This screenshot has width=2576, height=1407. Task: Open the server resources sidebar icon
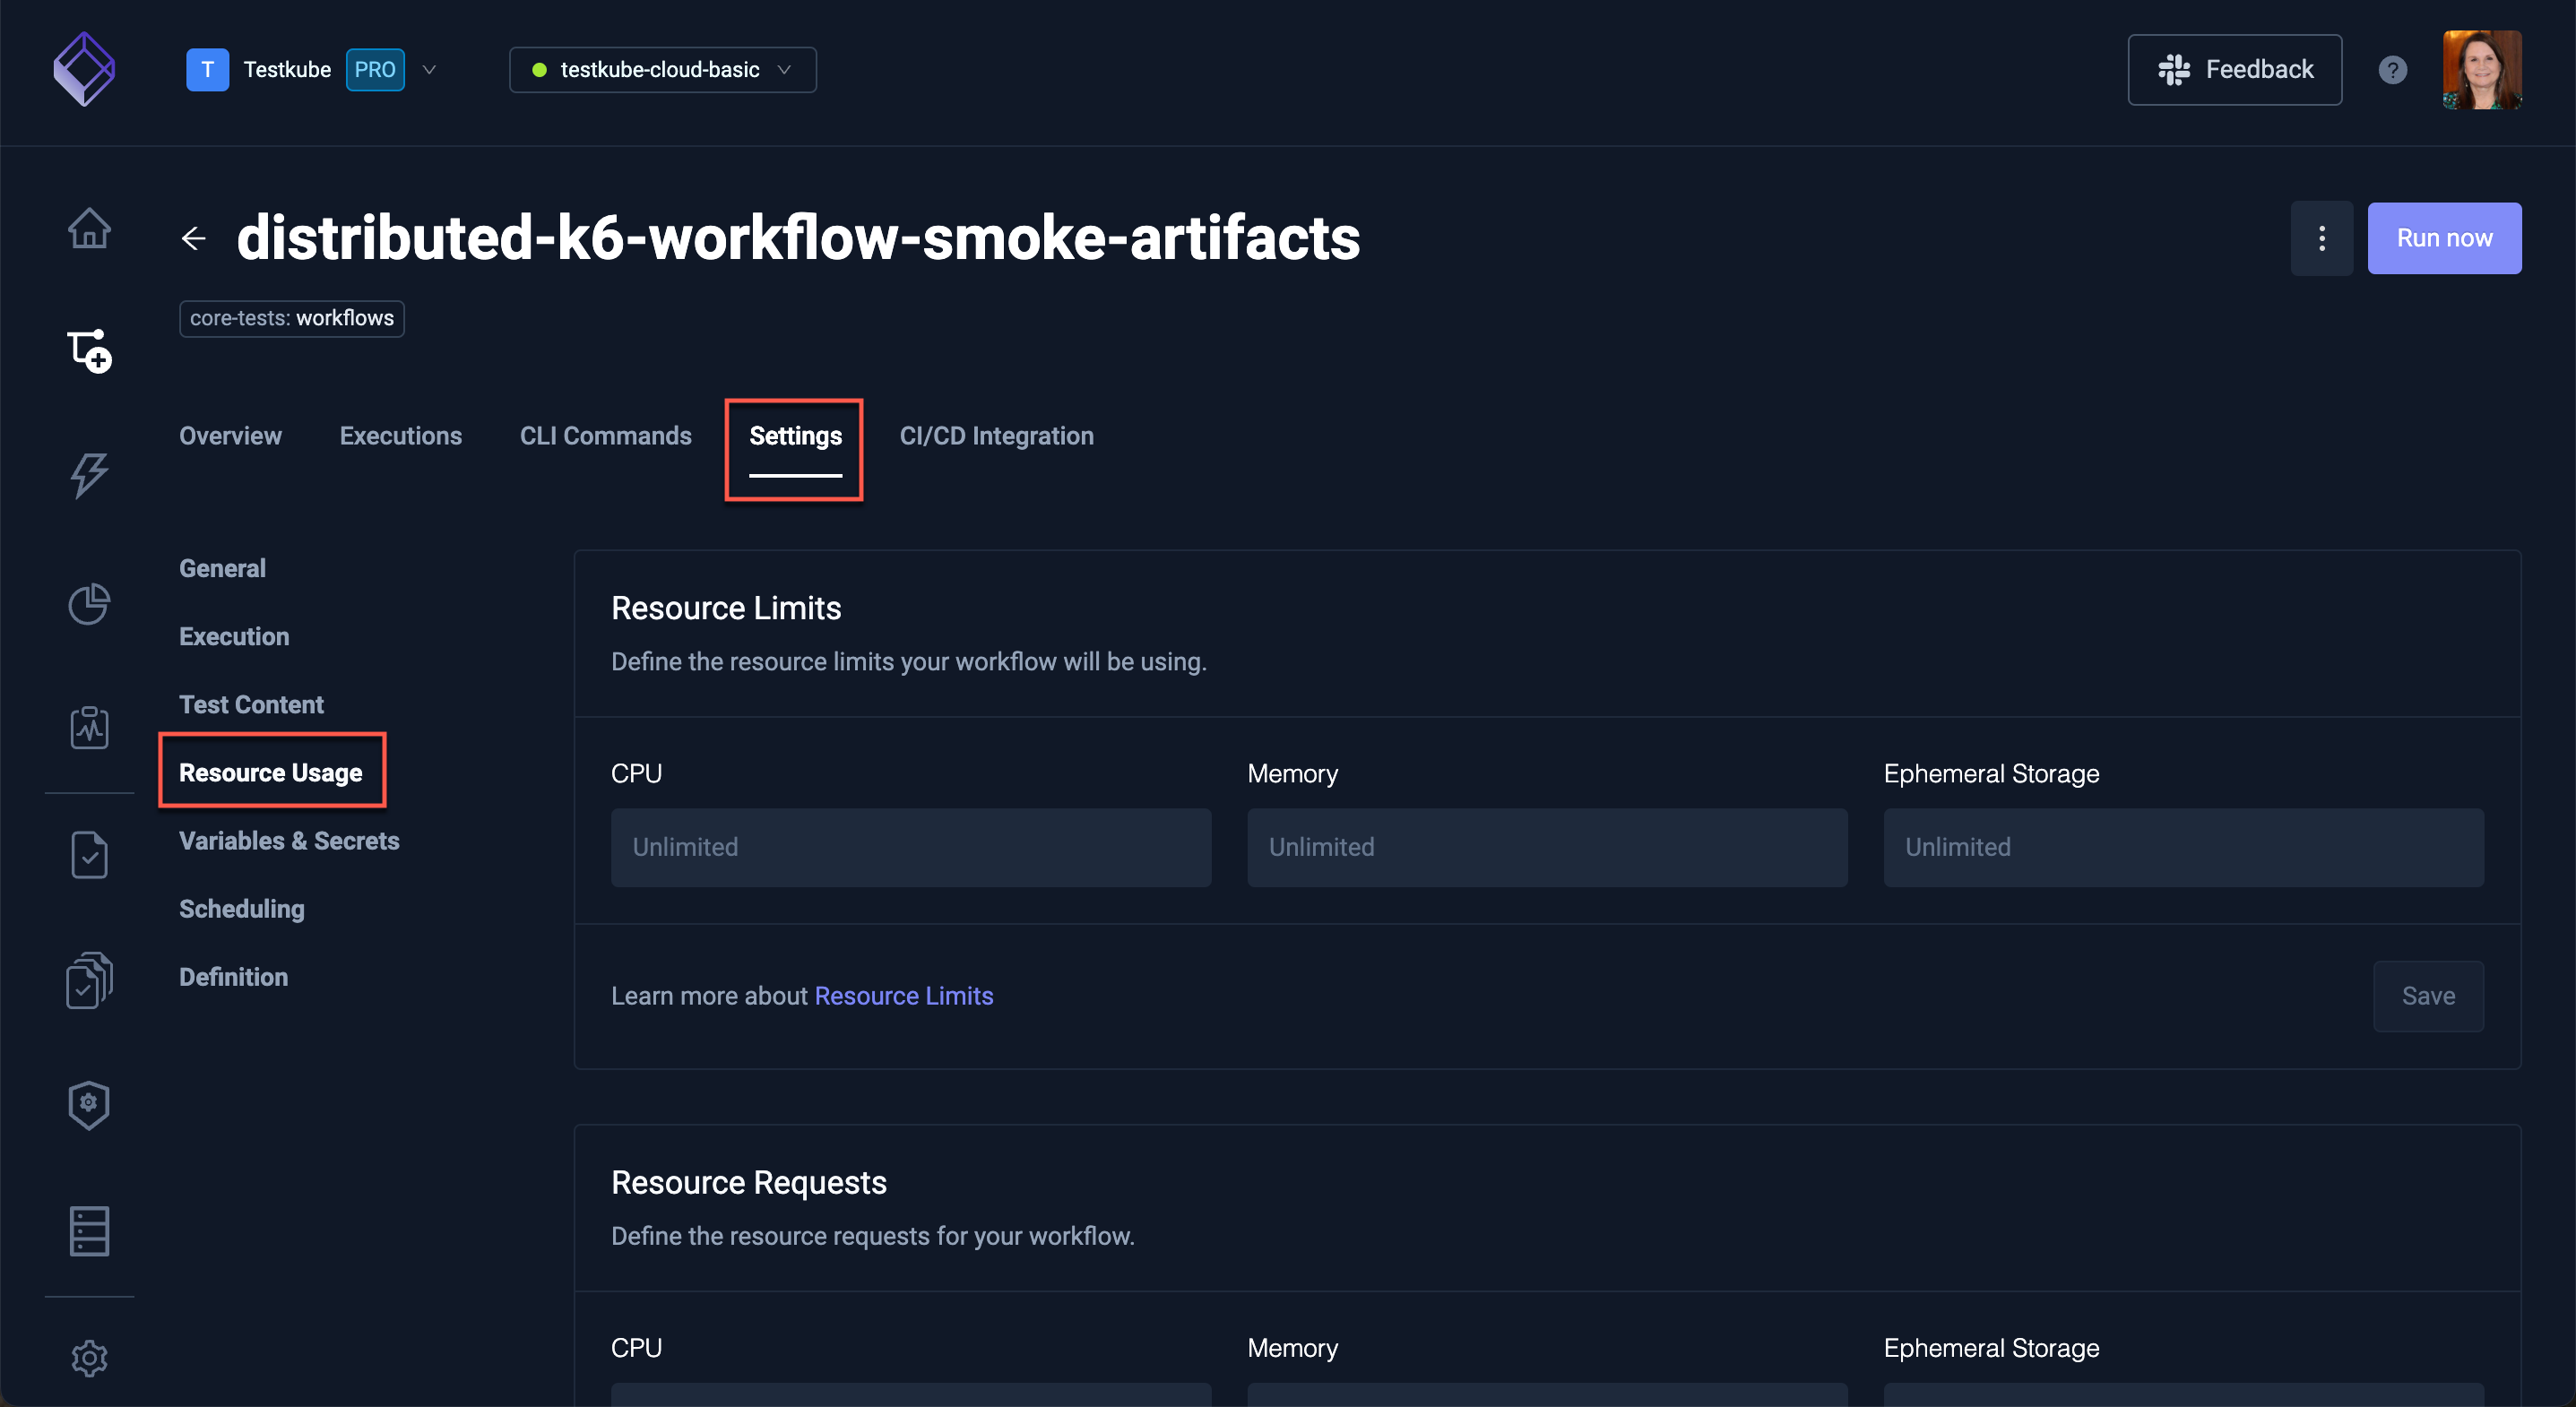tap(89, 1230)
